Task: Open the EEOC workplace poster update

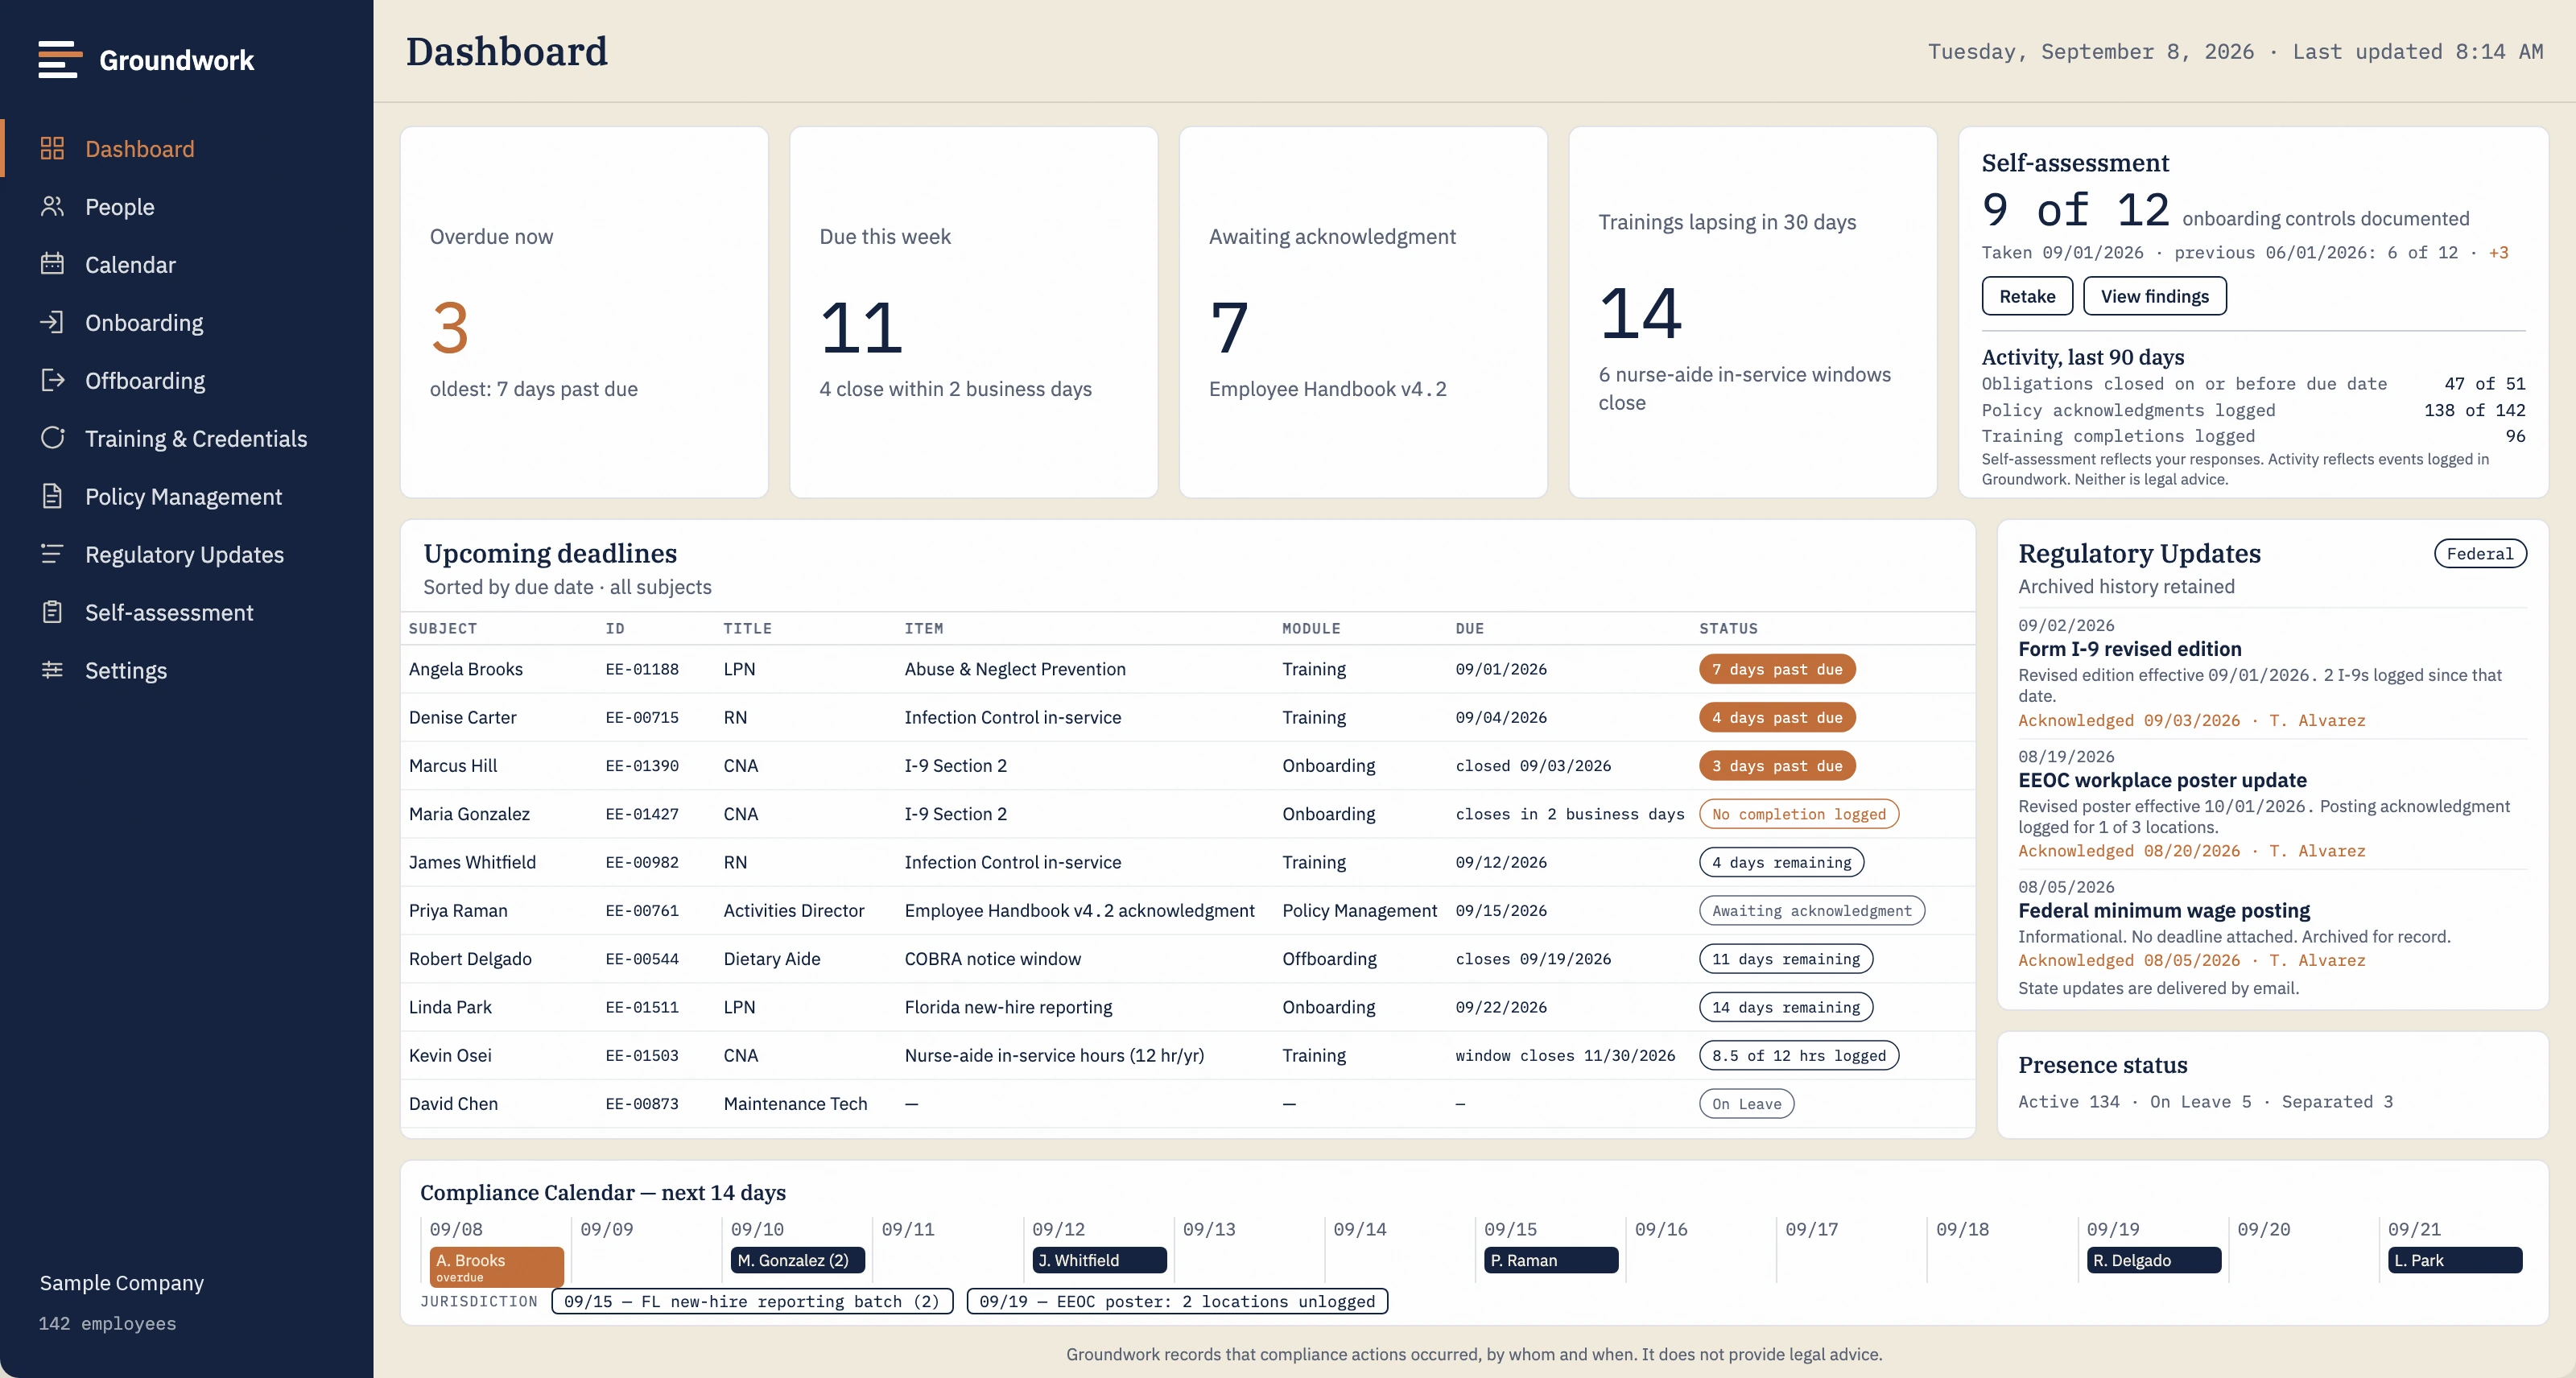Action: point(2162,780)
